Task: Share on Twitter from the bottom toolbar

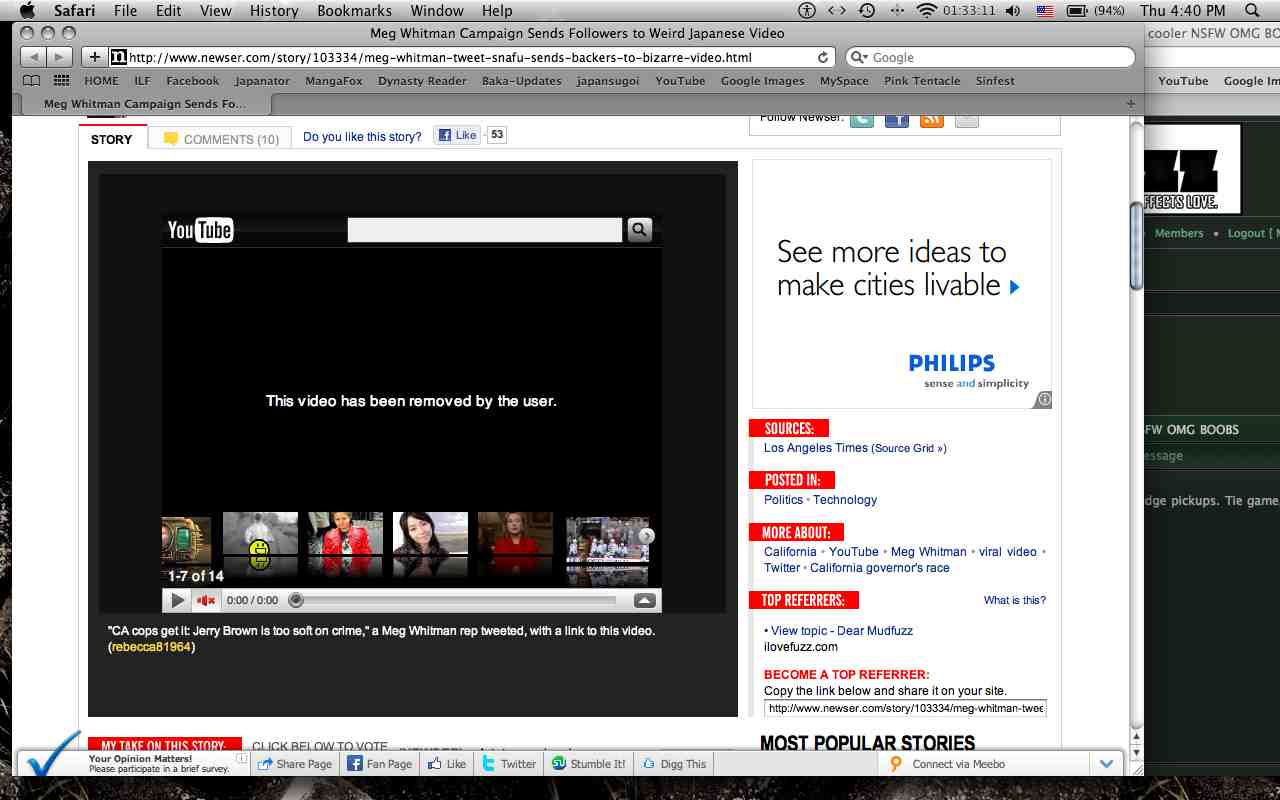Action: tap(509, 764)
